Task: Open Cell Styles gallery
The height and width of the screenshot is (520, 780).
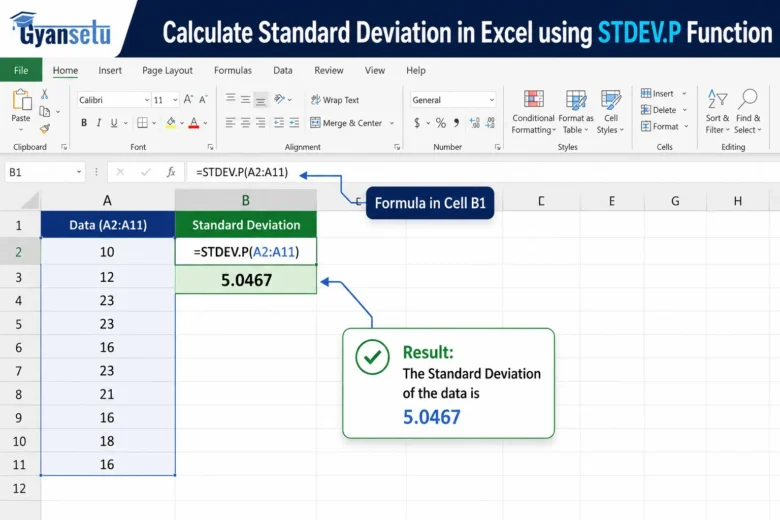Action: pyautogui.click(x=610, y=112)
